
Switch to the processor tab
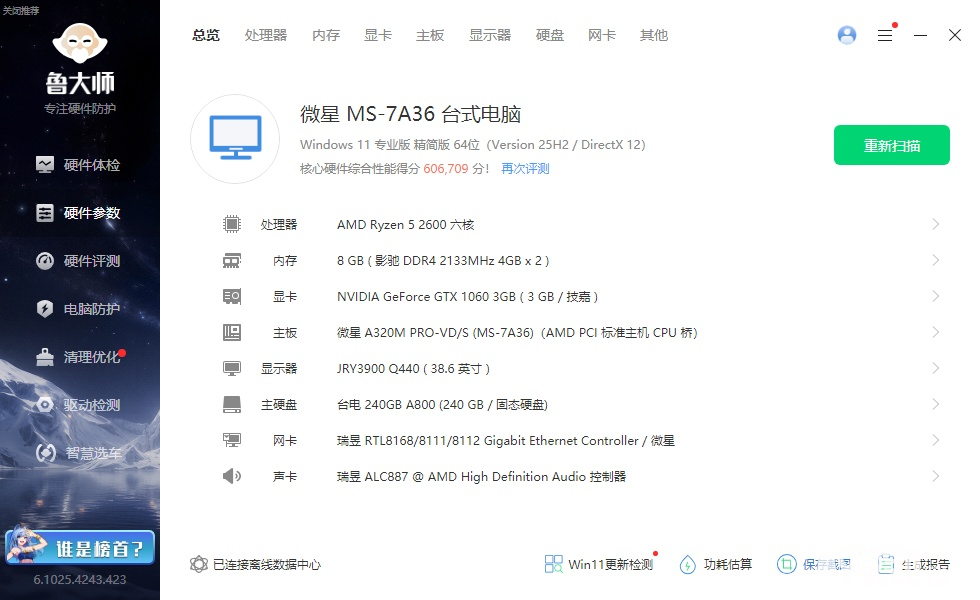coord(266,35)
